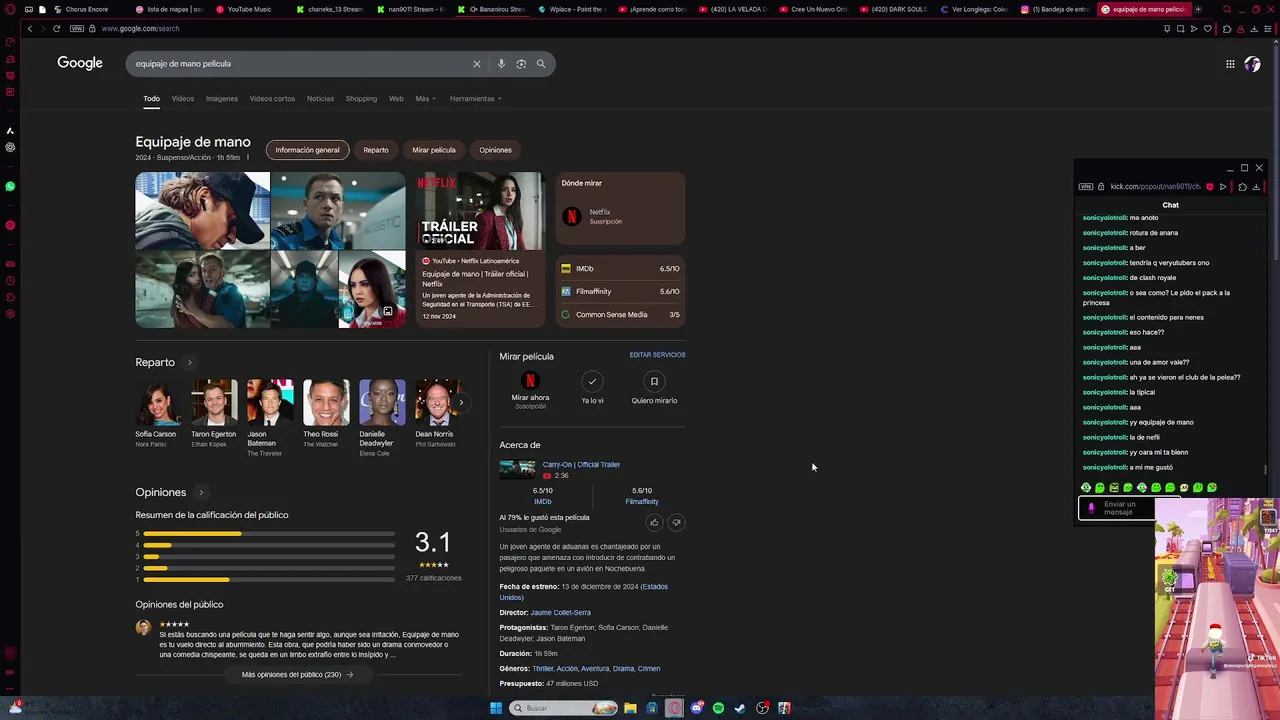Open the Filmaffinity 5.6/10 rating row
Image resolution: width=1280 pixels, height=720 pixels.
coord(620,292)
